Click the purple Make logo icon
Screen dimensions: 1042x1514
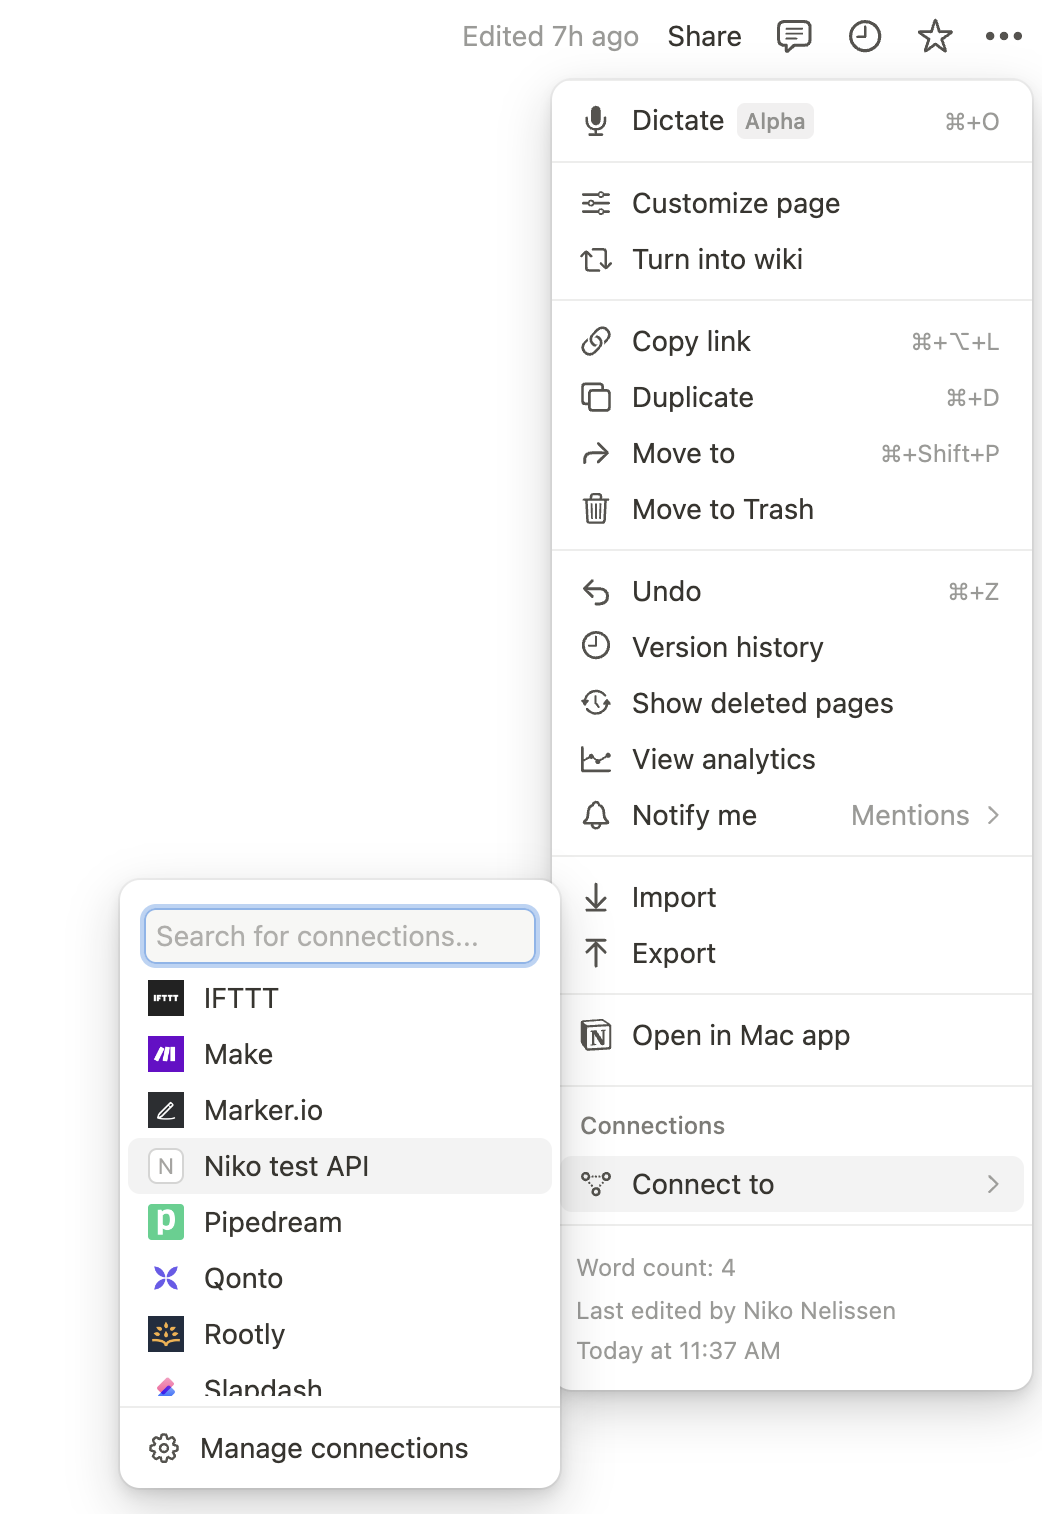[166, 1054]
